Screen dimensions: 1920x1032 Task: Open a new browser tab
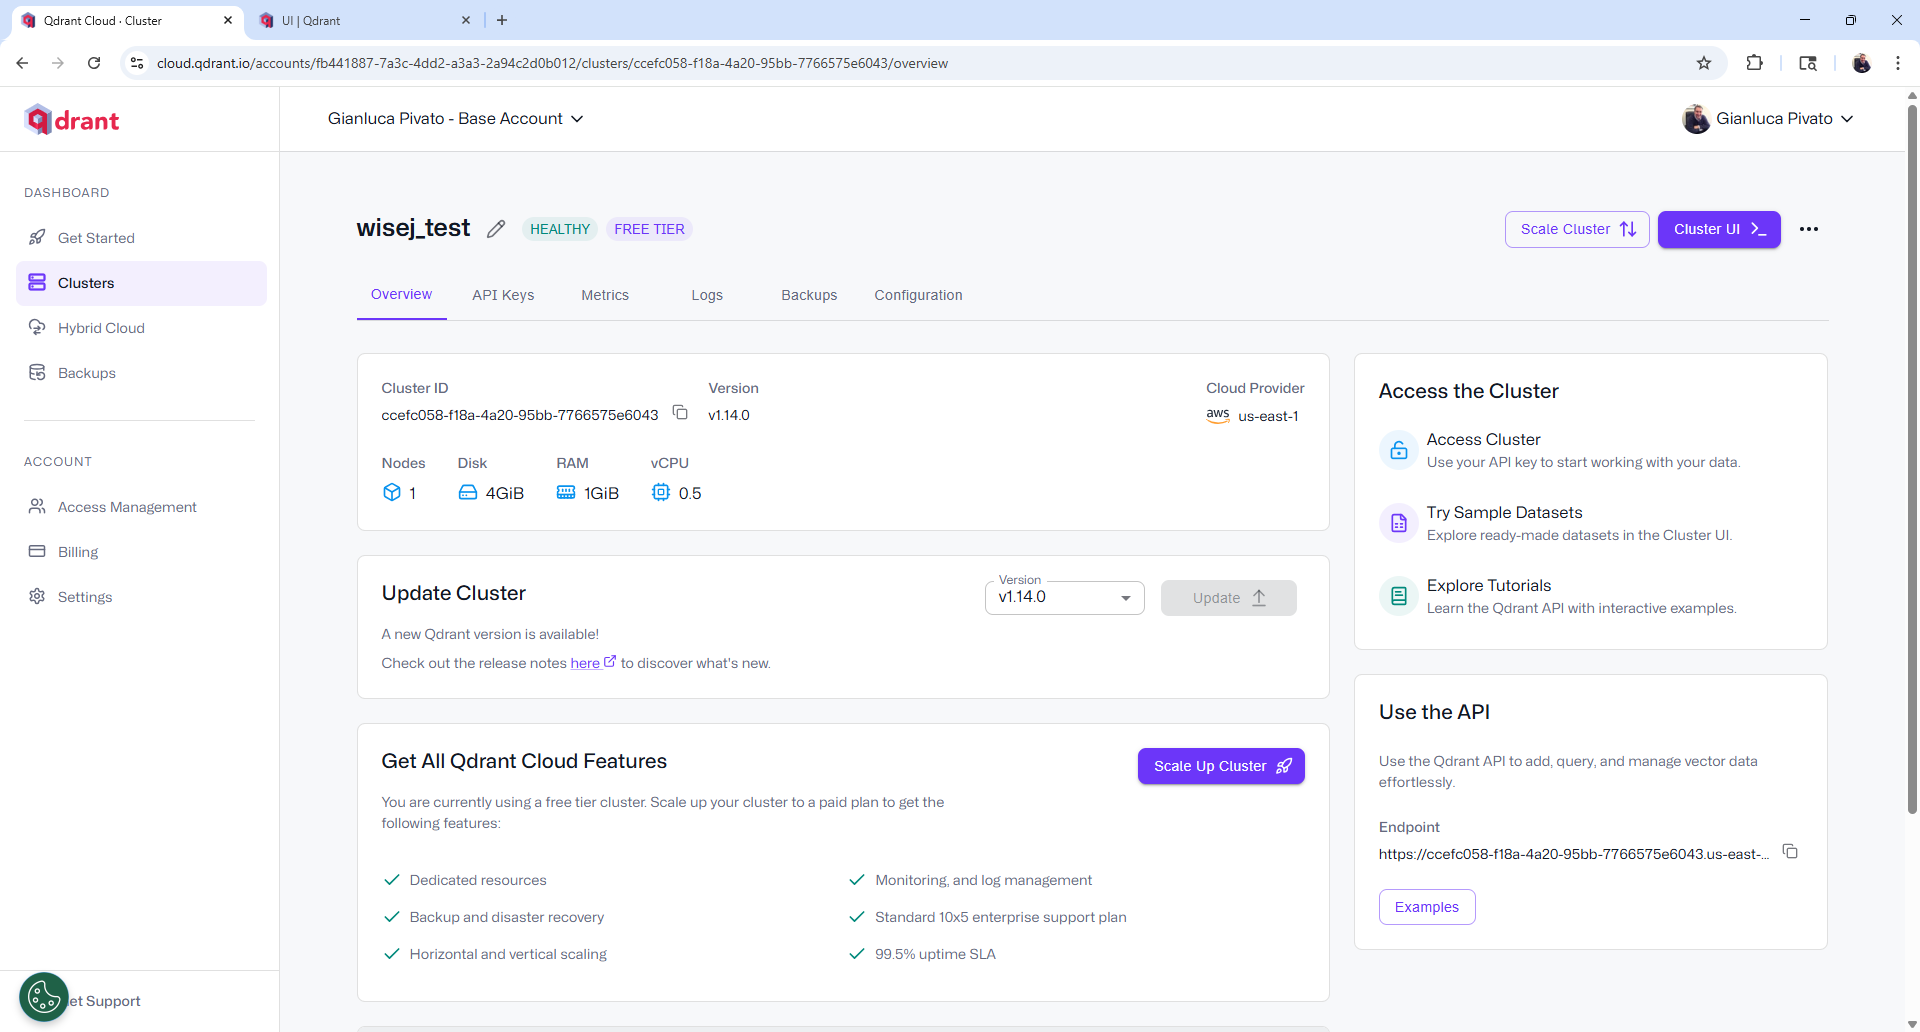pyautogui.click(x=502, y=20)
